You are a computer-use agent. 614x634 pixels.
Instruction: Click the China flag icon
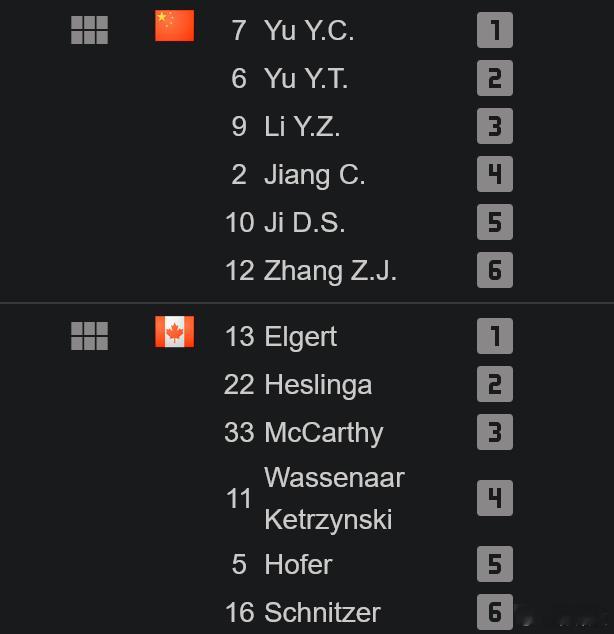pos(175,26)
